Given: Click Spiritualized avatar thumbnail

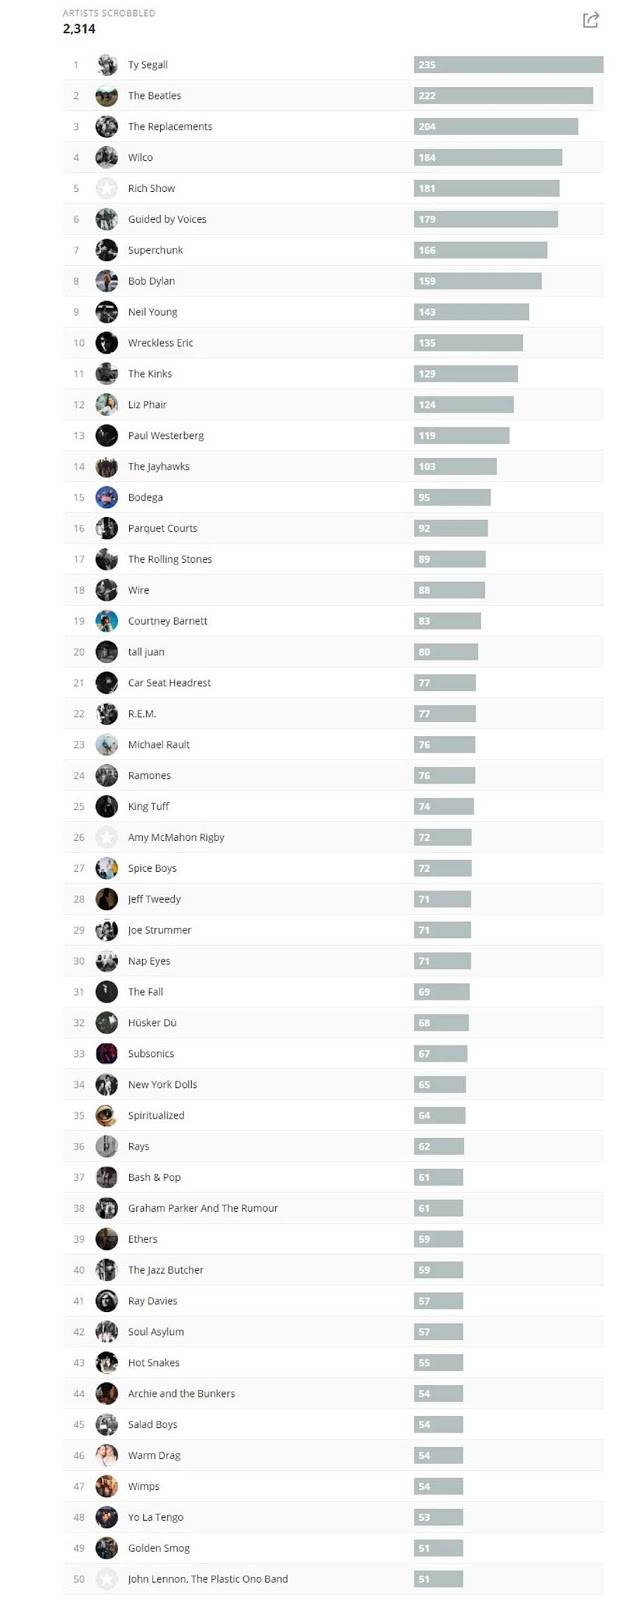Looking at the screenshot, I should point(107,1116).
